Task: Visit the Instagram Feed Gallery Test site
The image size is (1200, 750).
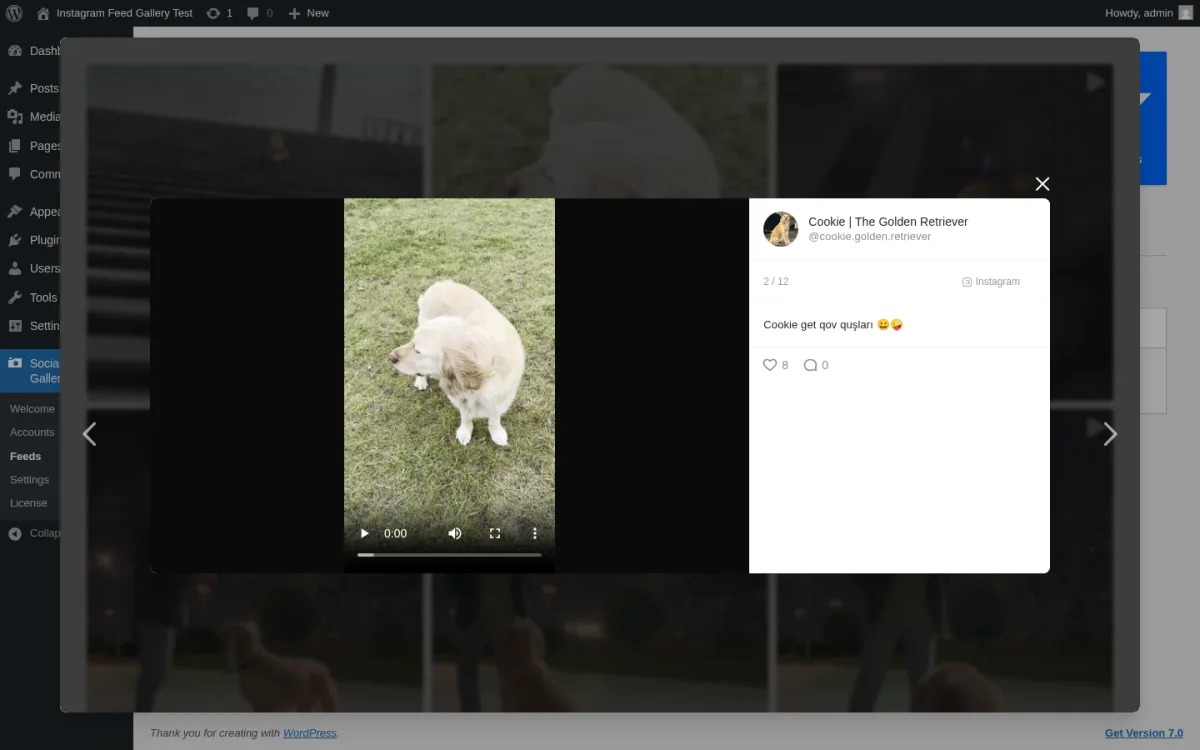Action: [x=114, y=13]
